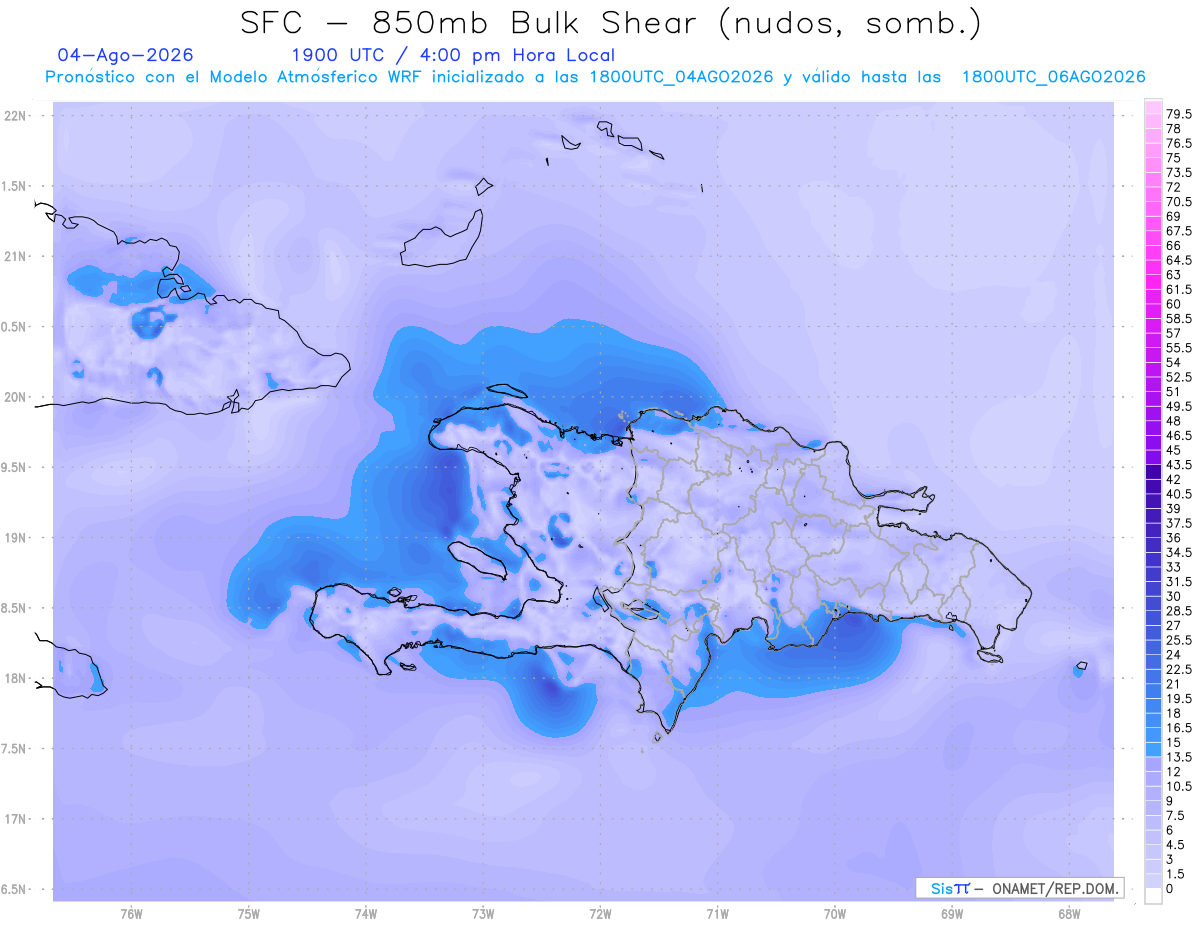1200x927 pixels.
Task: Click the legend value '15'
Action: 1173,742
